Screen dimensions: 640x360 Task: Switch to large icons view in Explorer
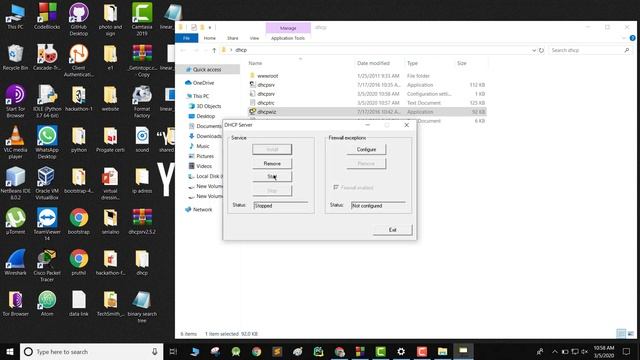631,334
